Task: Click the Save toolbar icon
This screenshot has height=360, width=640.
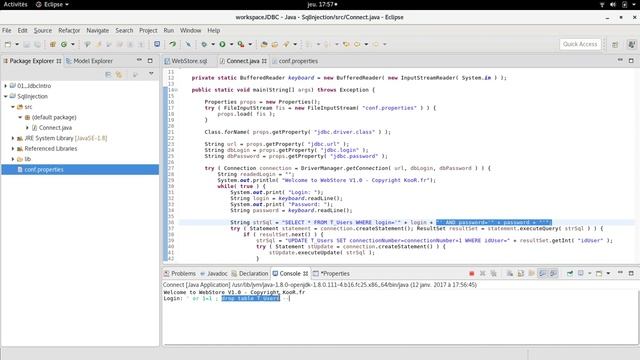Action: coord(27,44)
